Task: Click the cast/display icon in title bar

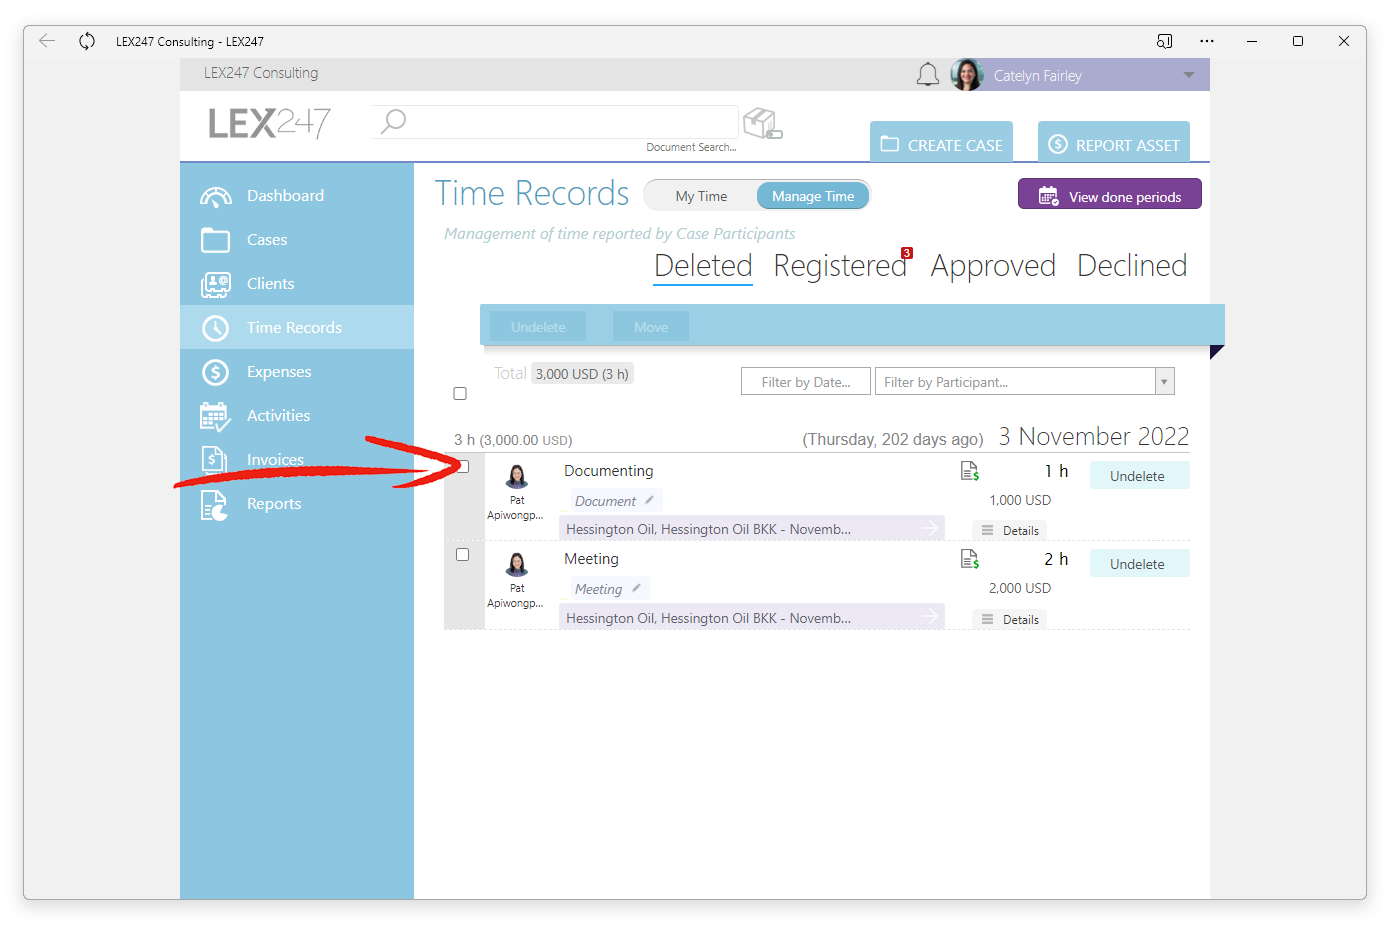Action: pyautogui.click(x=1164, y=41)
